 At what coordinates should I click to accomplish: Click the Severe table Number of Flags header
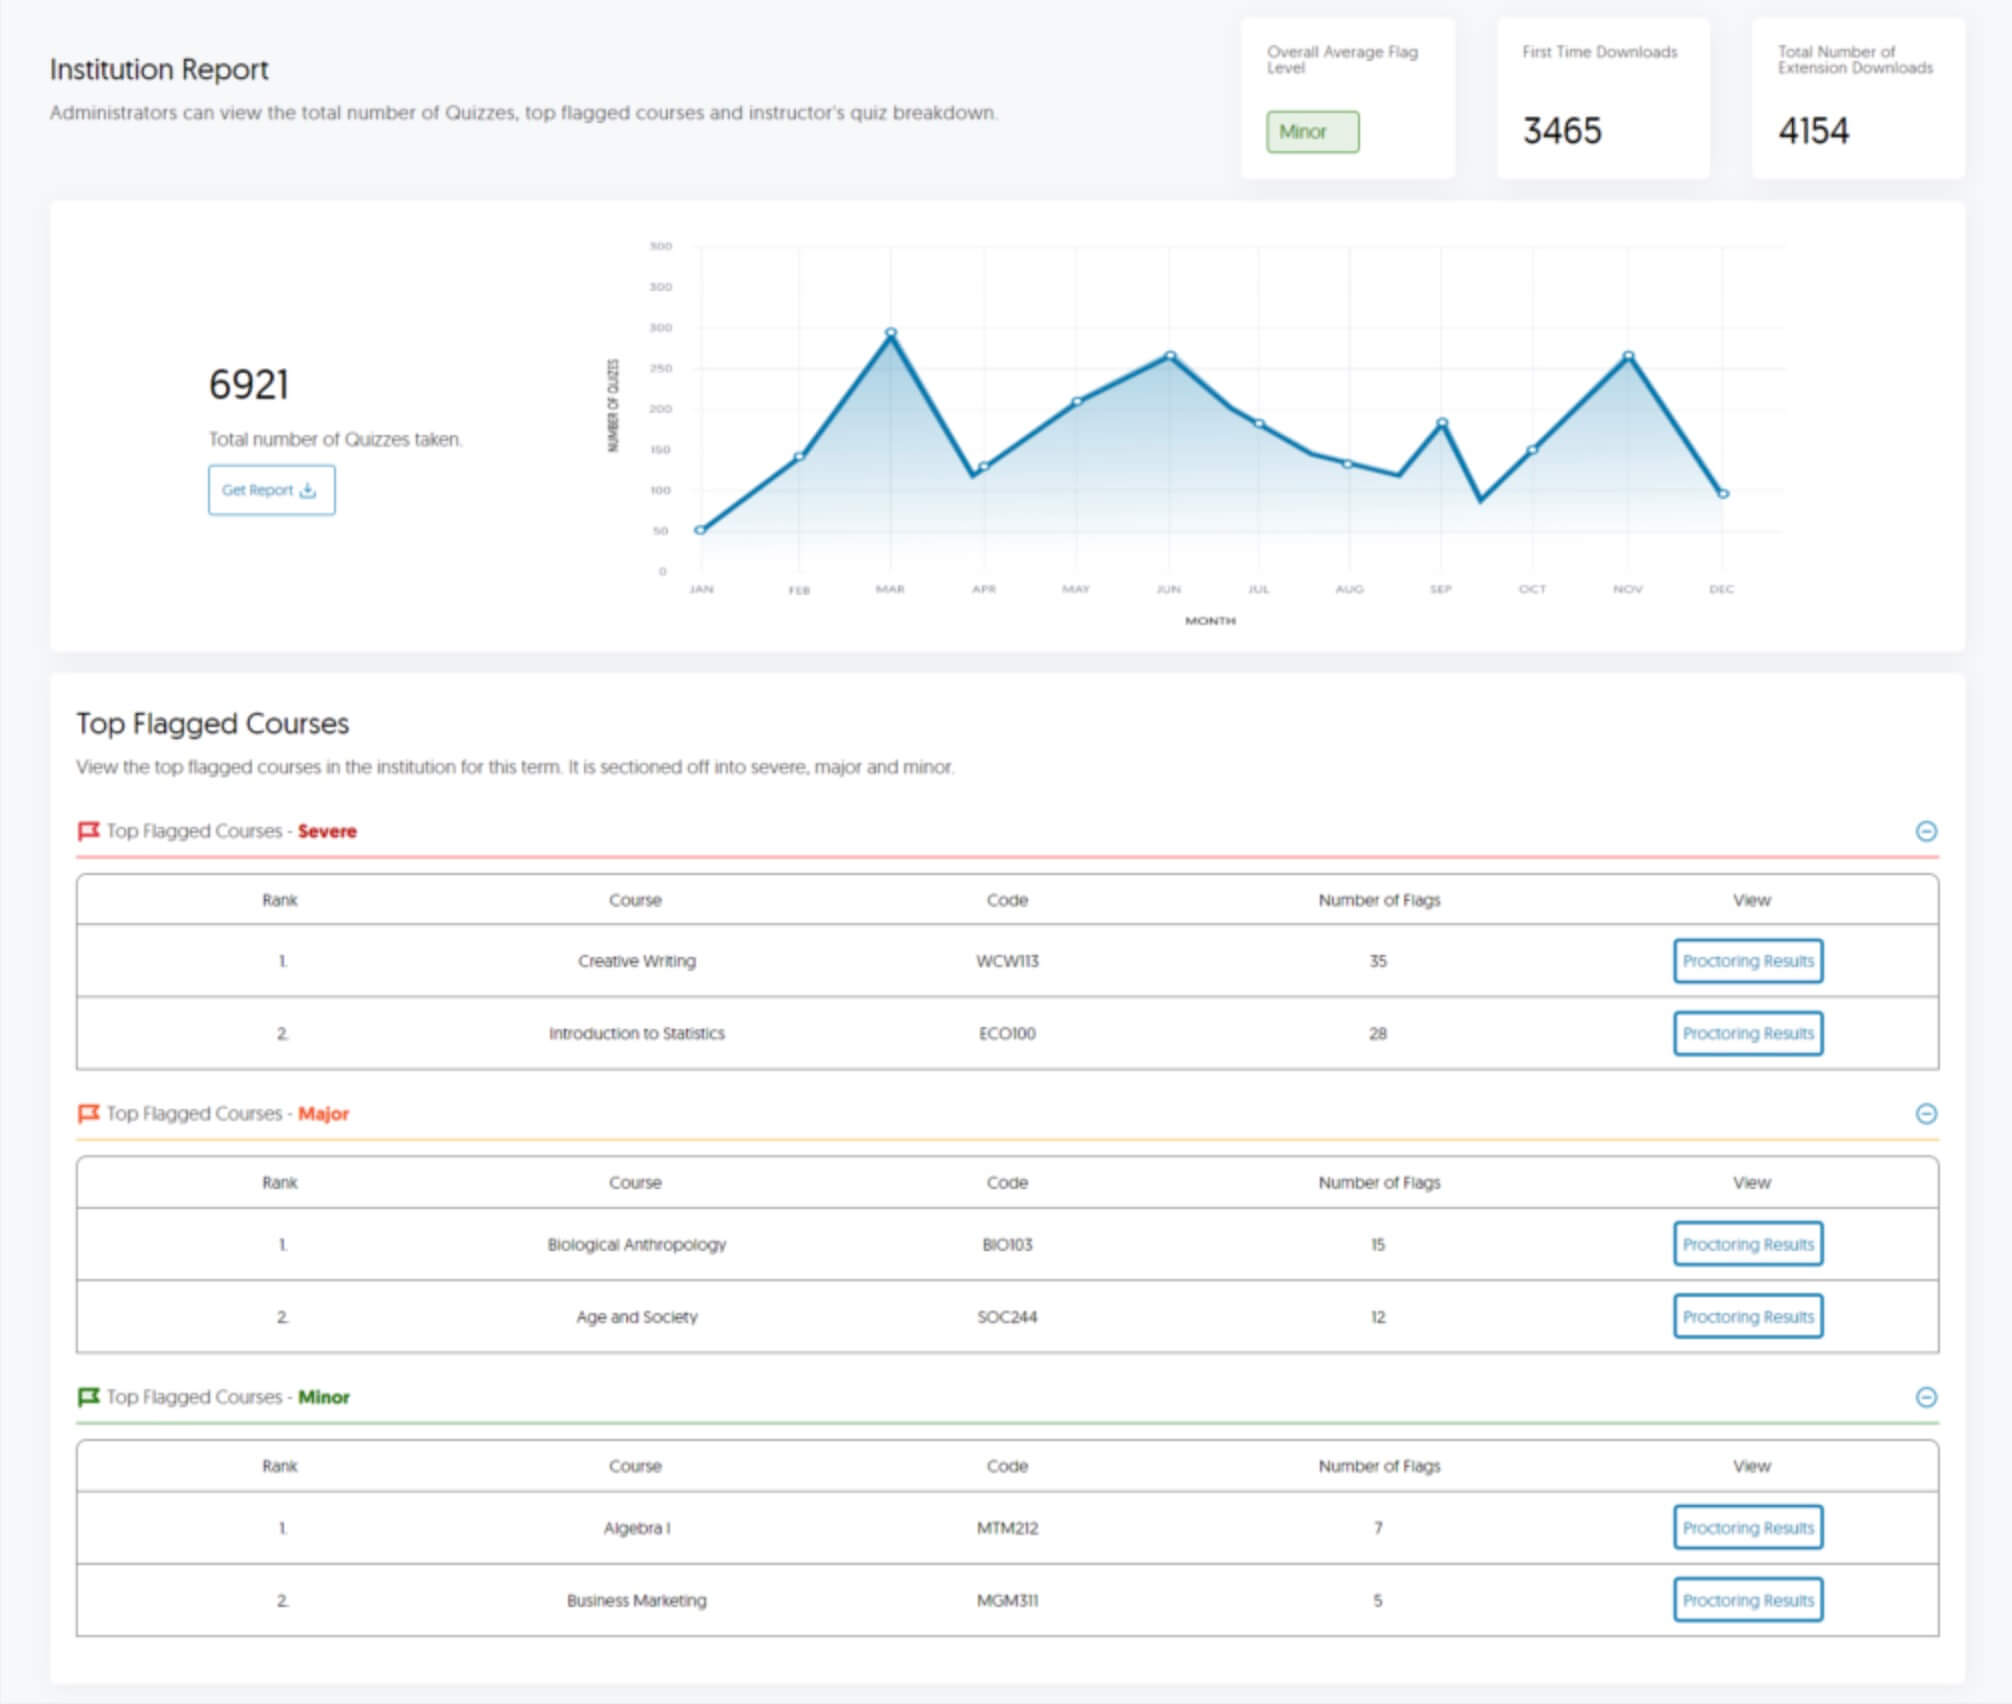click(x=1379, y=900)
